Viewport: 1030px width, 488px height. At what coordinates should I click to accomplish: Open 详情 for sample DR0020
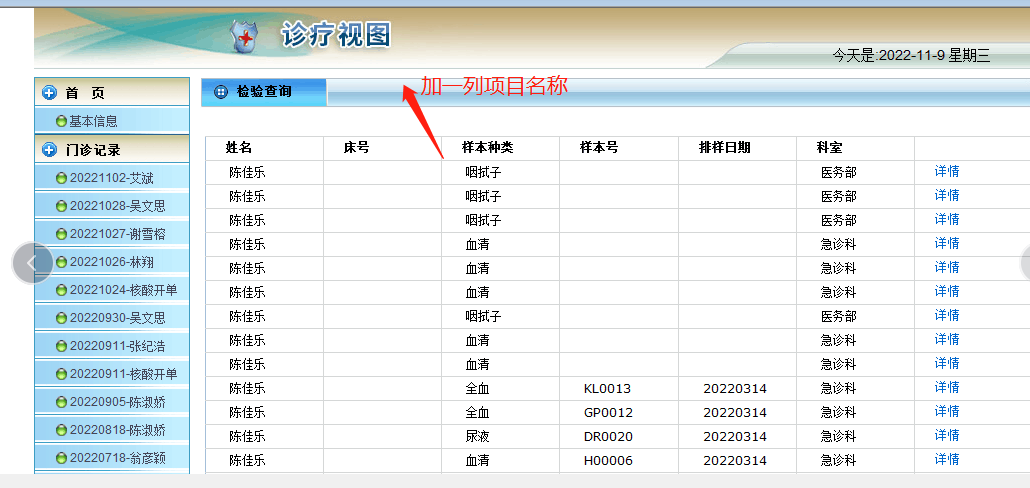click(947, 435)
